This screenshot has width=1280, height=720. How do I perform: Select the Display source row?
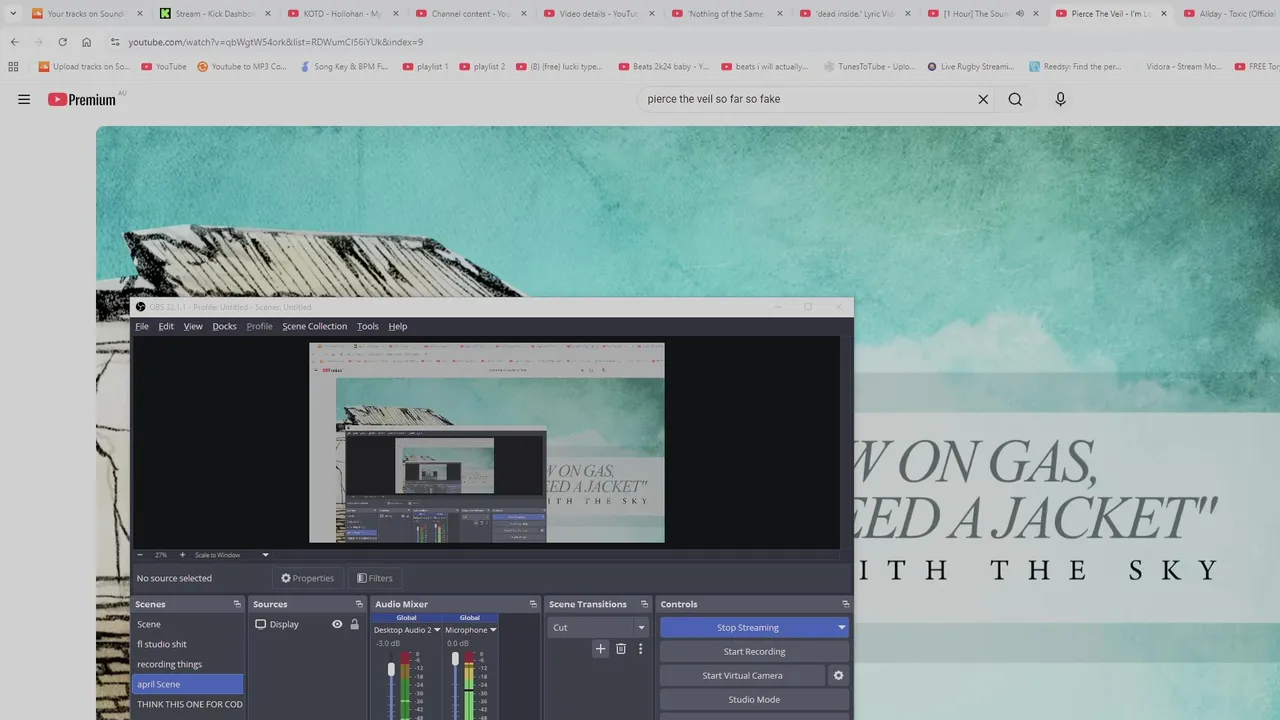307,624
